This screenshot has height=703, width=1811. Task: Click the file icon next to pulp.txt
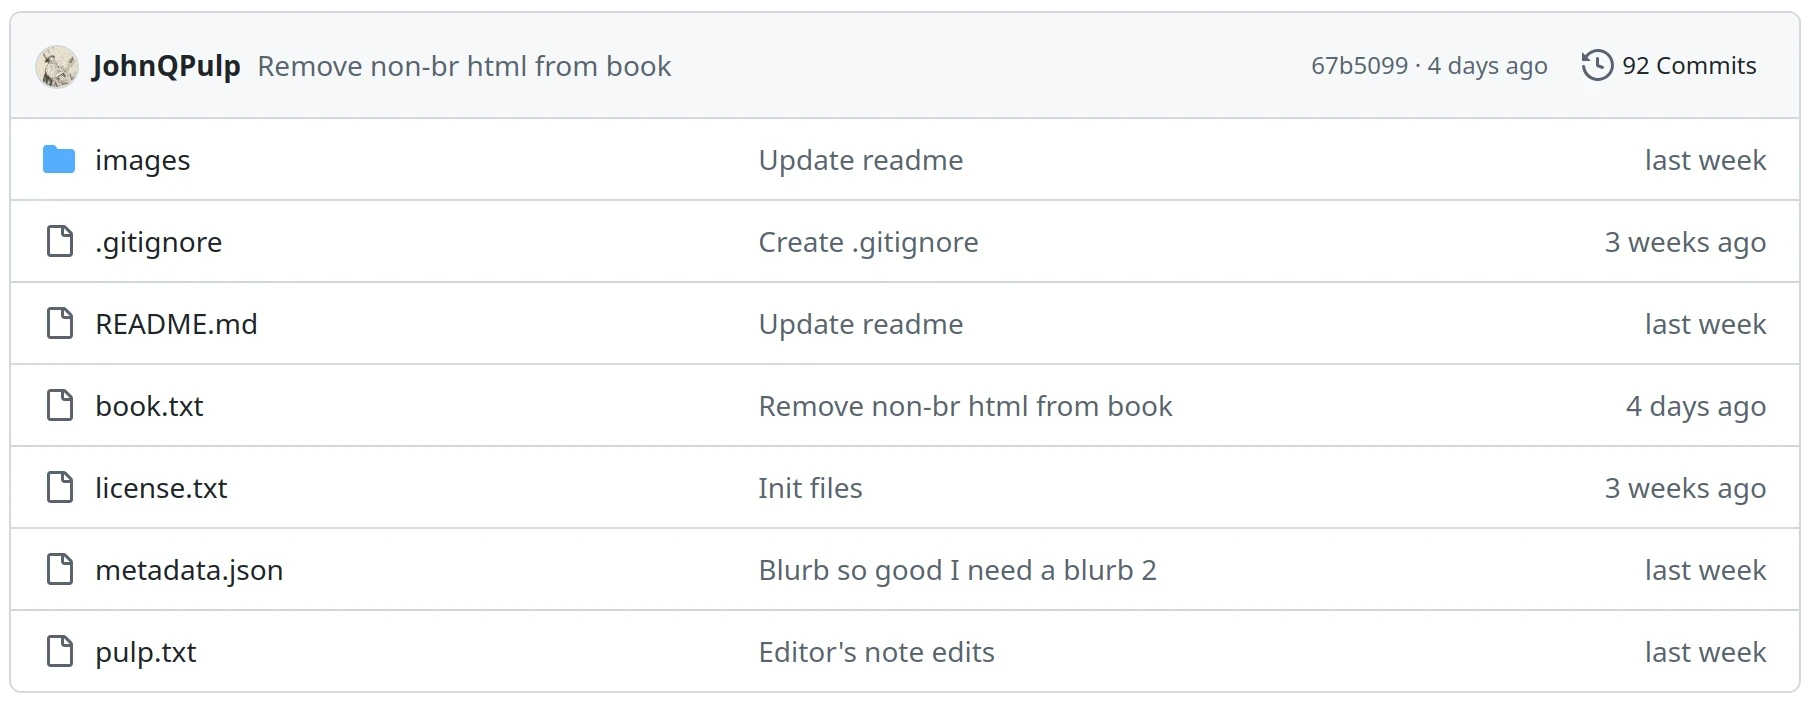click(x=59, y=651)
